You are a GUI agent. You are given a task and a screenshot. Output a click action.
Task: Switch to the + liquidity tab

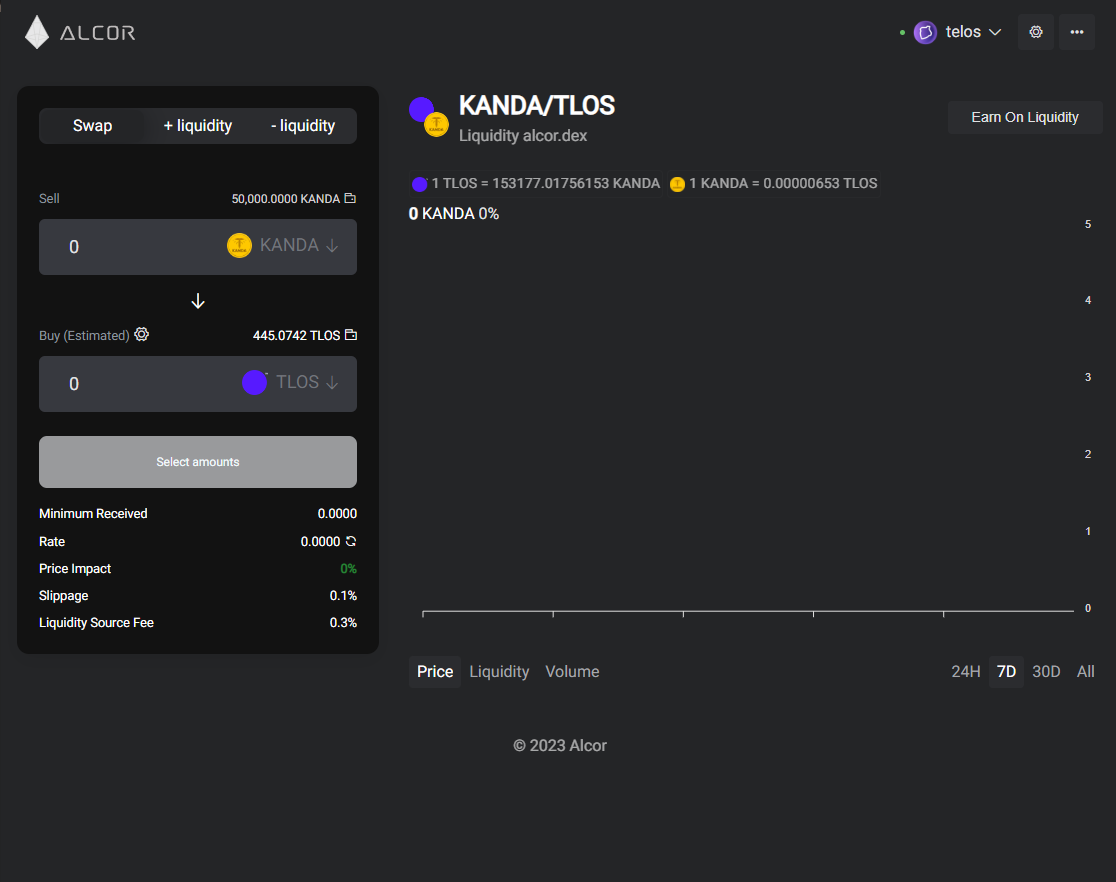click(198, 126)
